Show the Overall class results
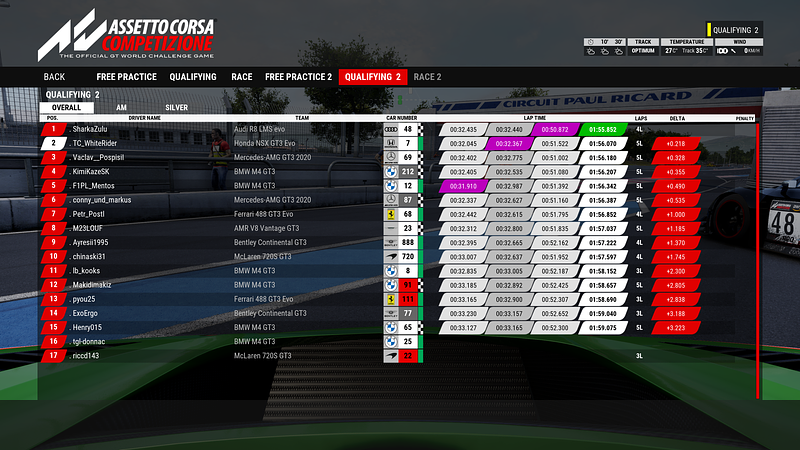The image size is (800, 450). pyautogui.click(x=67, y=107)
